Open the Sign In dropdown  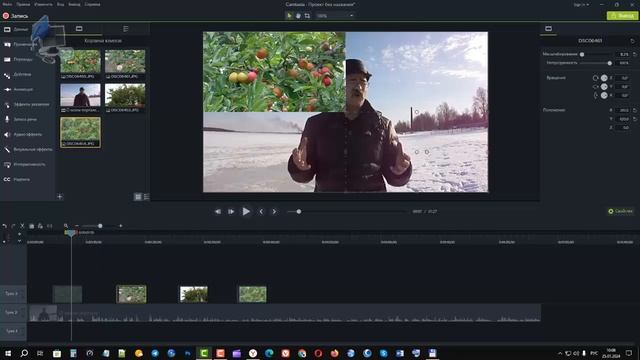tap(581, 4)
